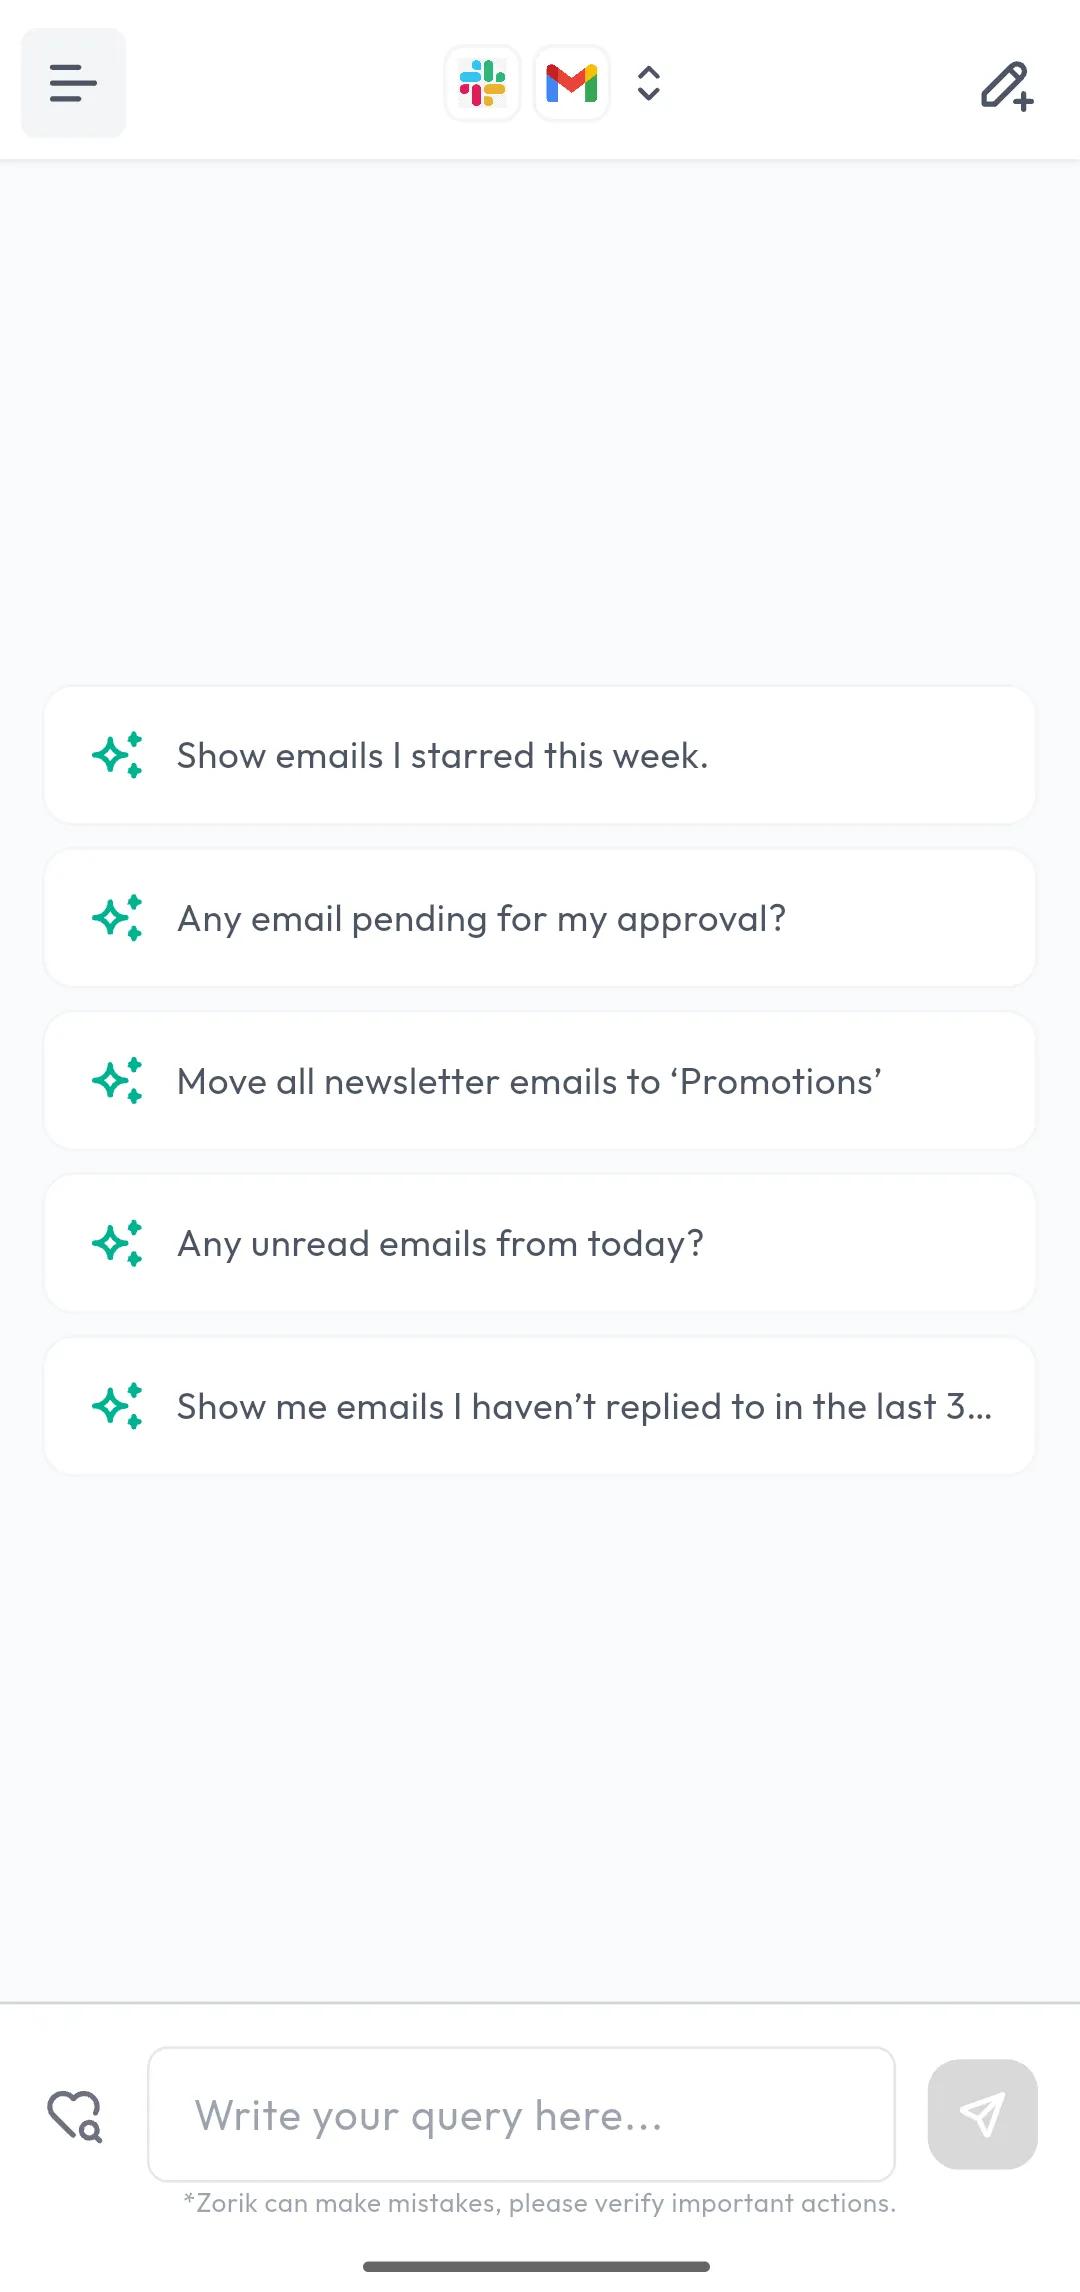The height and width of the screenshot is (2292, 1080).
Task: Tap sparkle icon beside newsletter emails suggestion
Action: click(x=117, y=1081)
